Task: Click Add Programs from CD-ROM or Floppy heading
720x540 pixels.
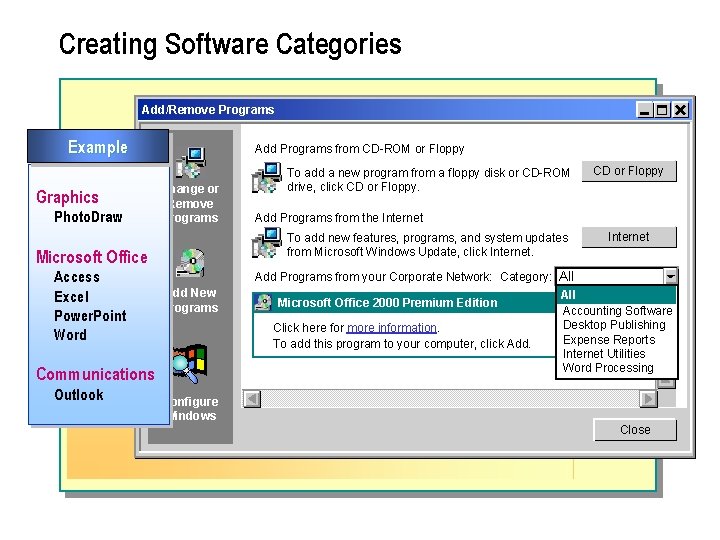Action: point(360,149)
